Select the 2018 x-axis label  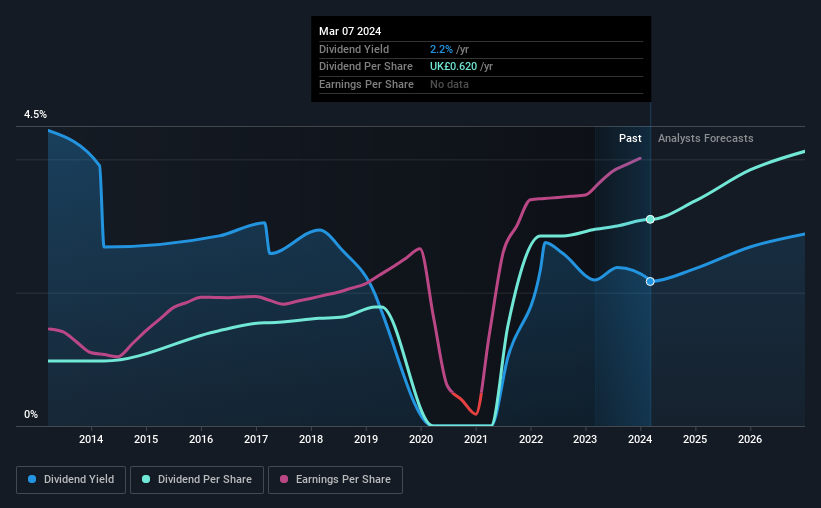point(311,439)
